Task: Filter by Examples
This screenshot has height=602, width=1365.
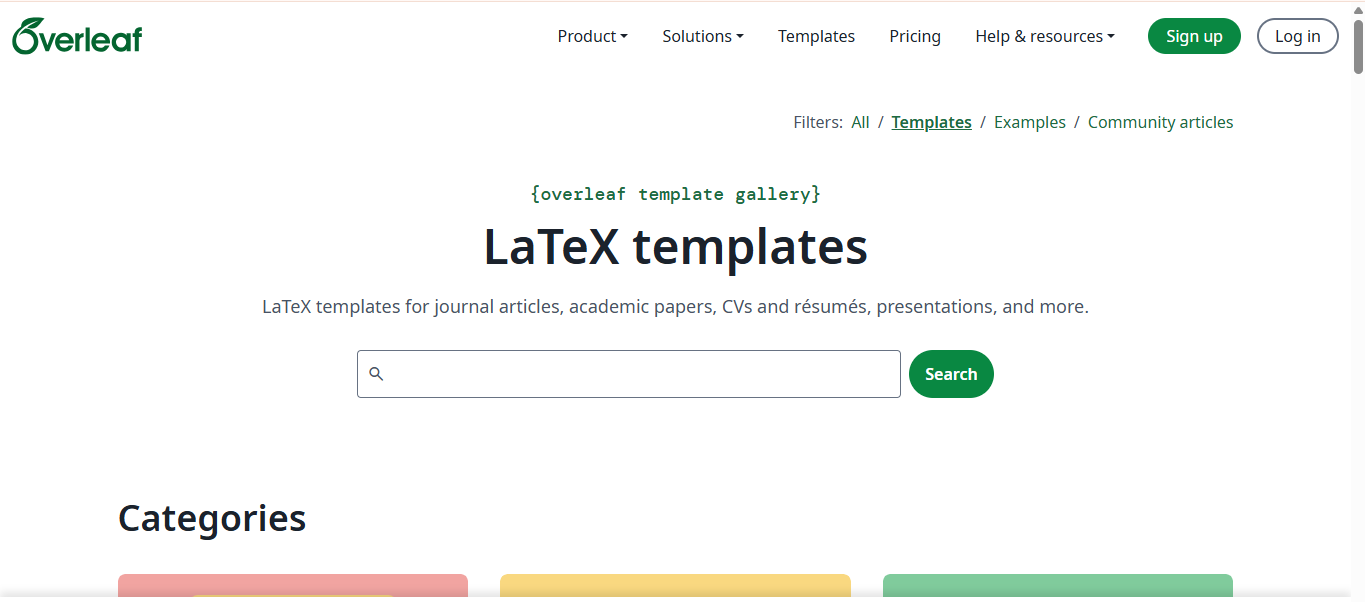Action: (x=1030, y=122)
